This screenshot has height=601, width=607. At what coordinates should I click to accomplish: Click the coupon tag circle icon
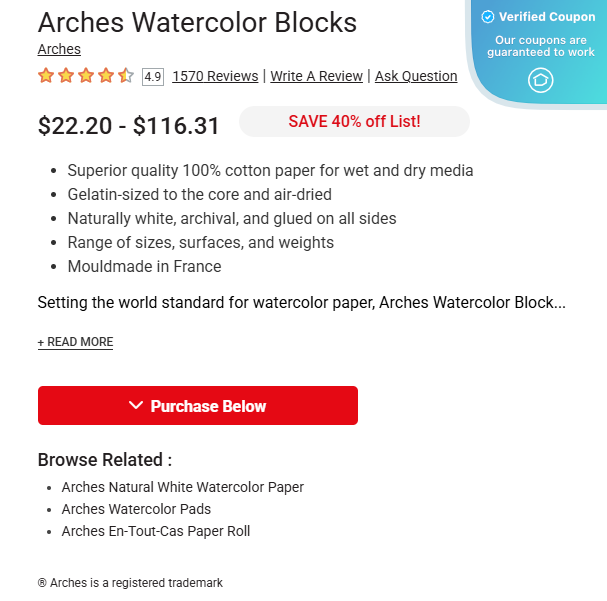click(x=541, y=80)
